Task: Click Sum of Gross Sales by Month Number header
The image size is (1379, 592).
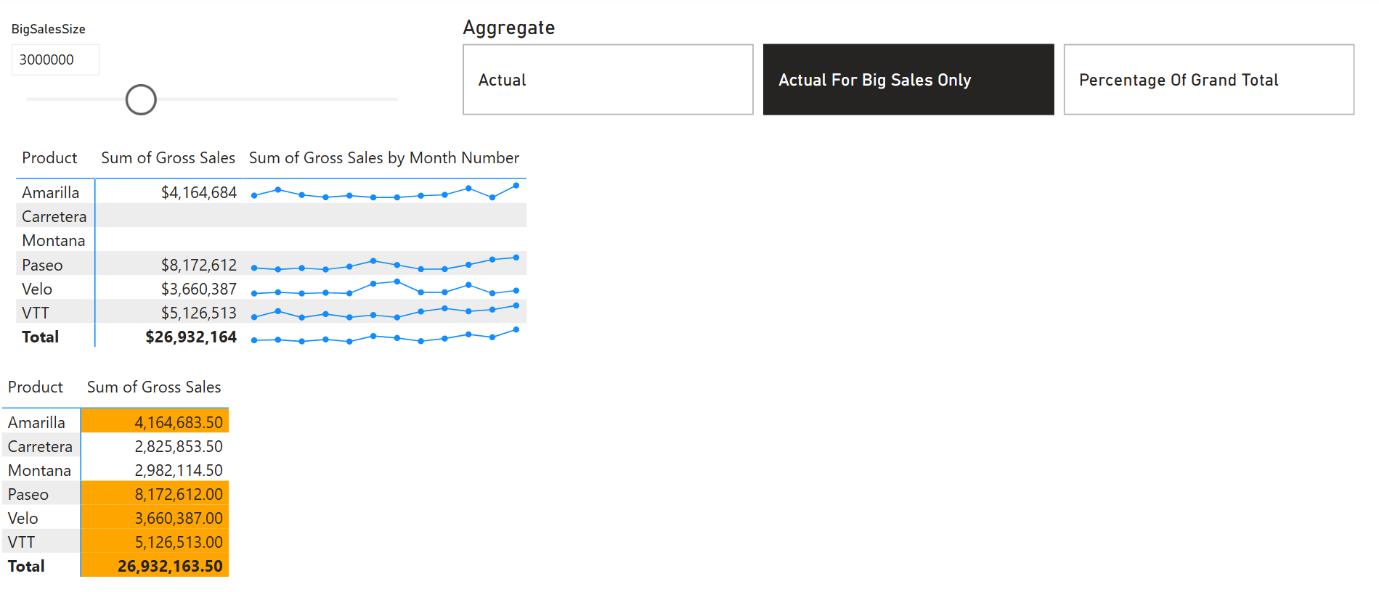Action: [384, 158]
